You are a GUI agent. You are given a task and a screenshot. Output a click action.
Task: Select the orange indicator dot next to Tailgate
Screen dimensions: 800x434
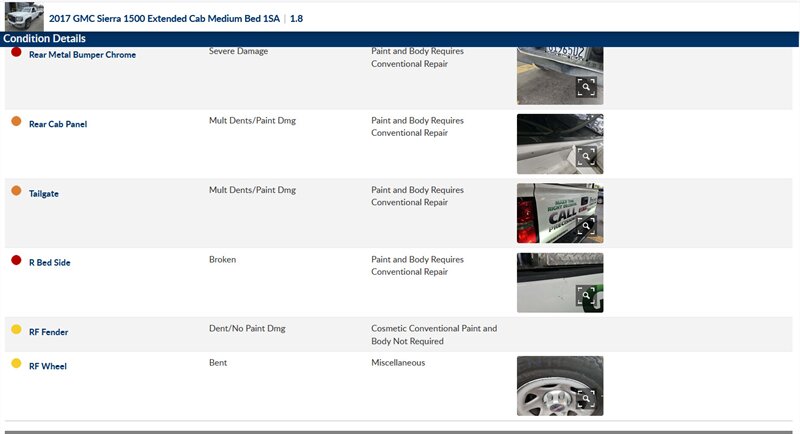pos(16,190)
